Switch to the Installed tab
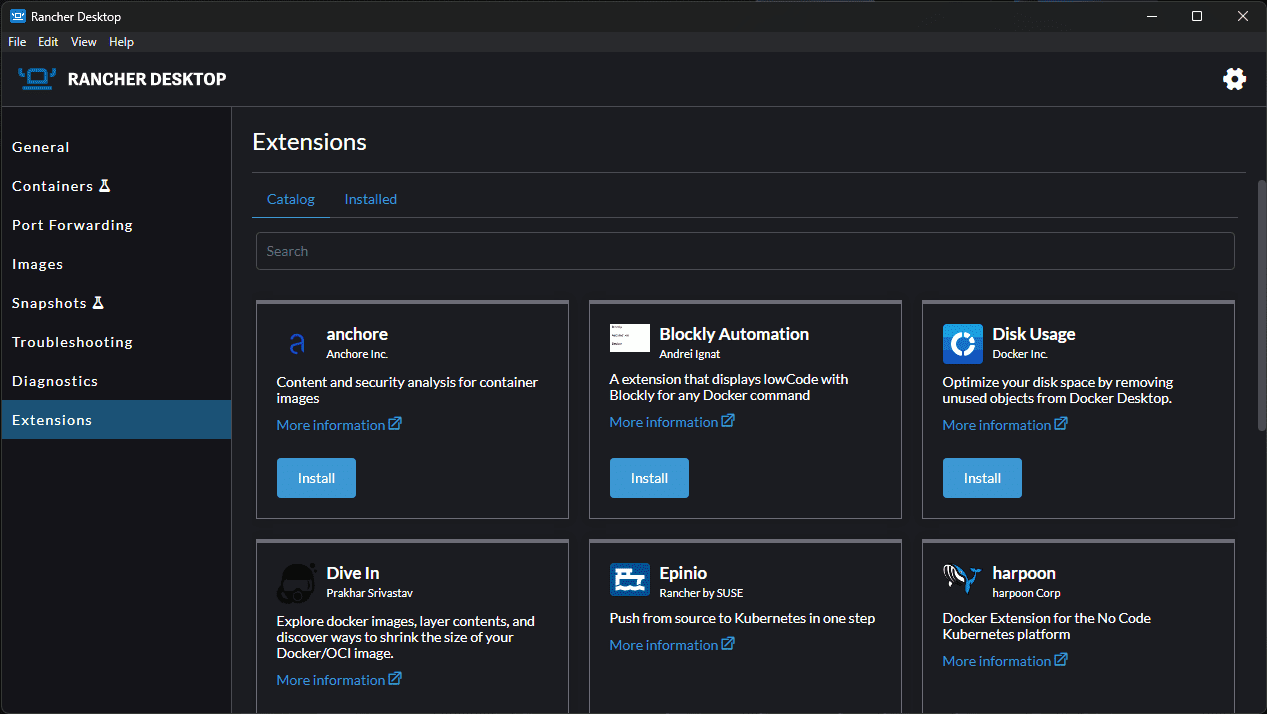This screenshot has width=1267, height=714. pos(370,199)
